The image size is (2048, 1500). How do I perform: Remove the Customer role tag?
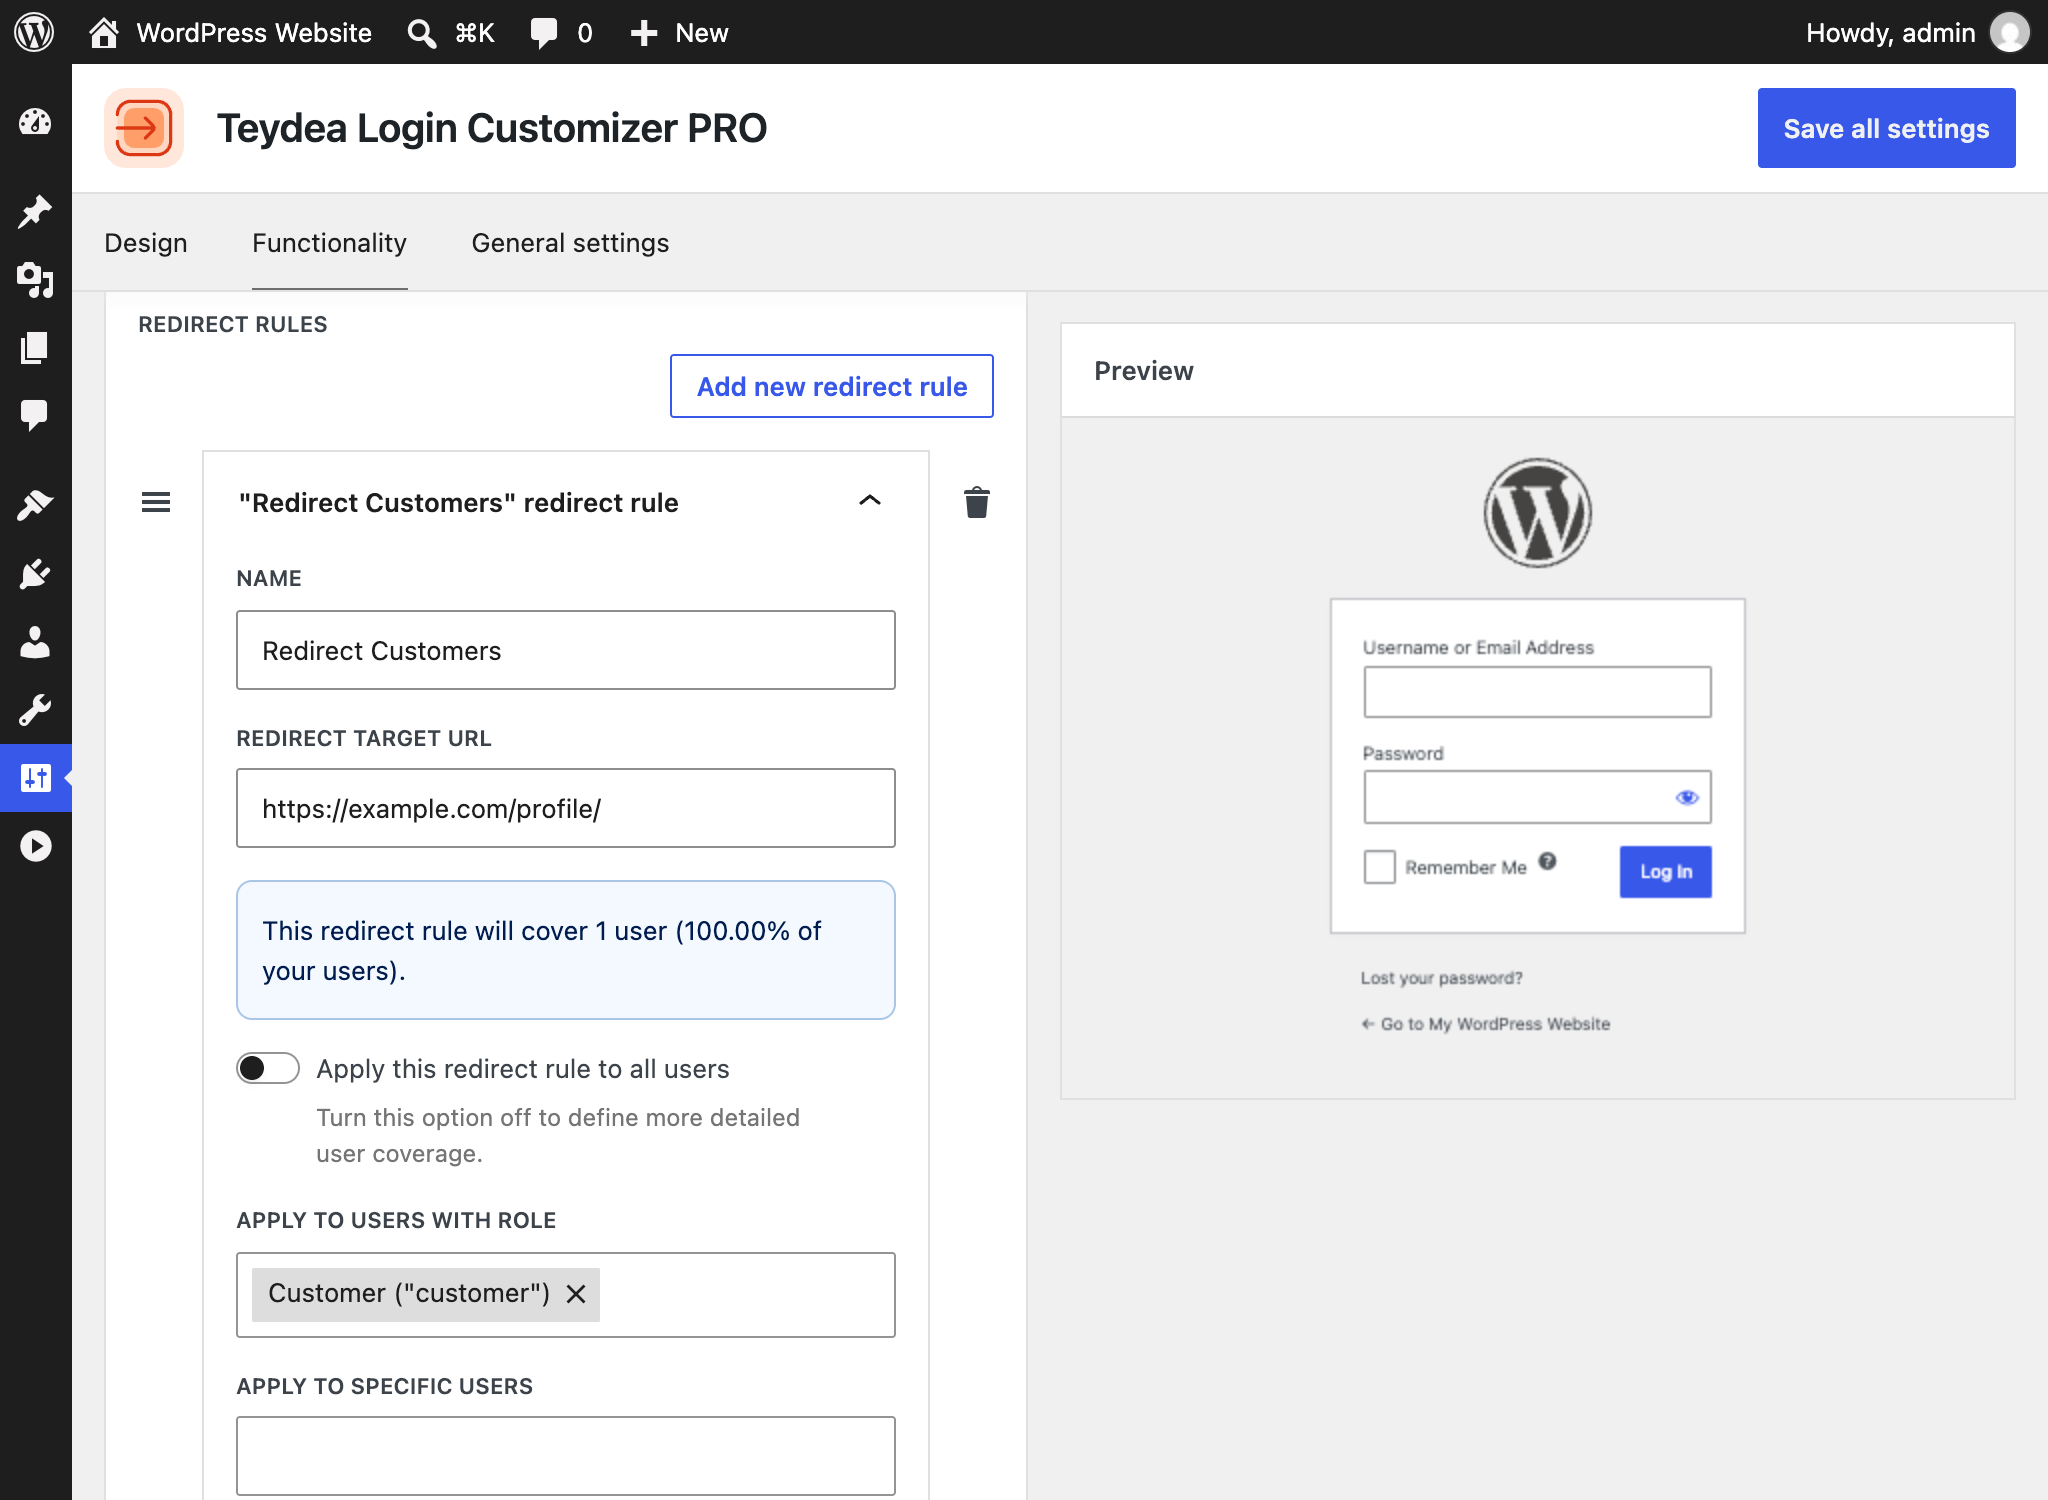point(576,1294)
